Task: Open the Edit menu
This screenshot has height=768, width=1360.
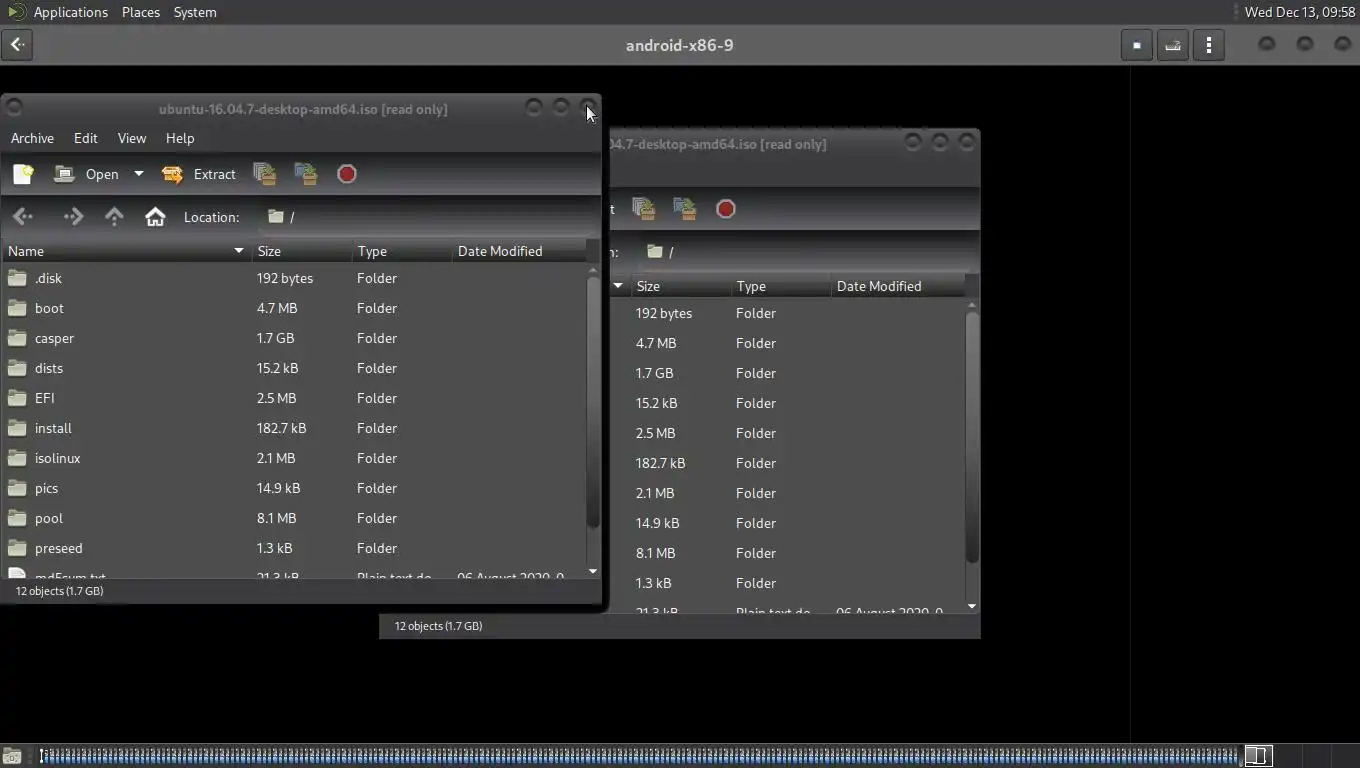Action: click(86, 138)
